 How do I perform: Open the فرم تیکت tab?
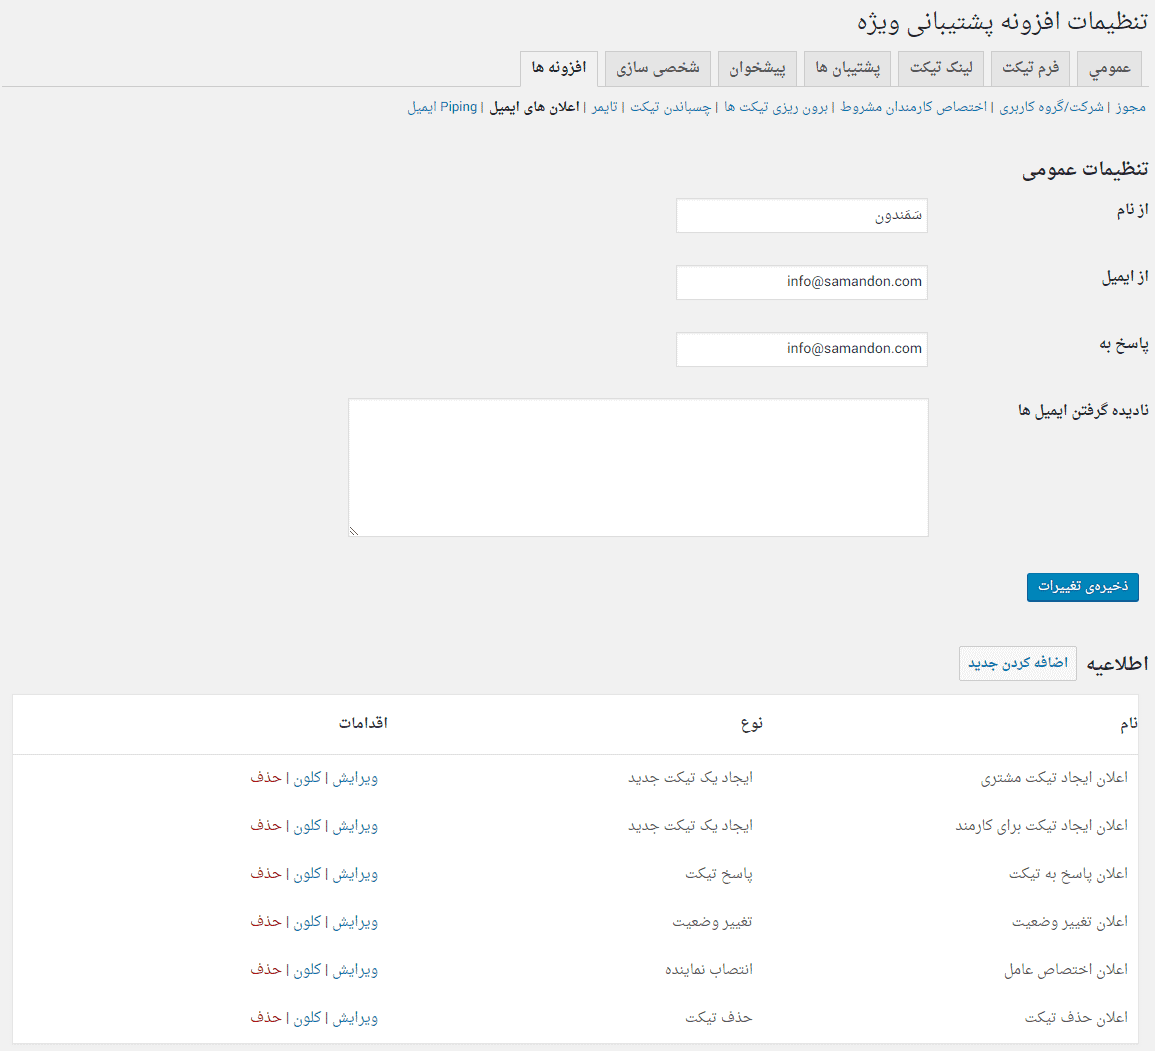pyautogui.click(x=1031, y=68)
